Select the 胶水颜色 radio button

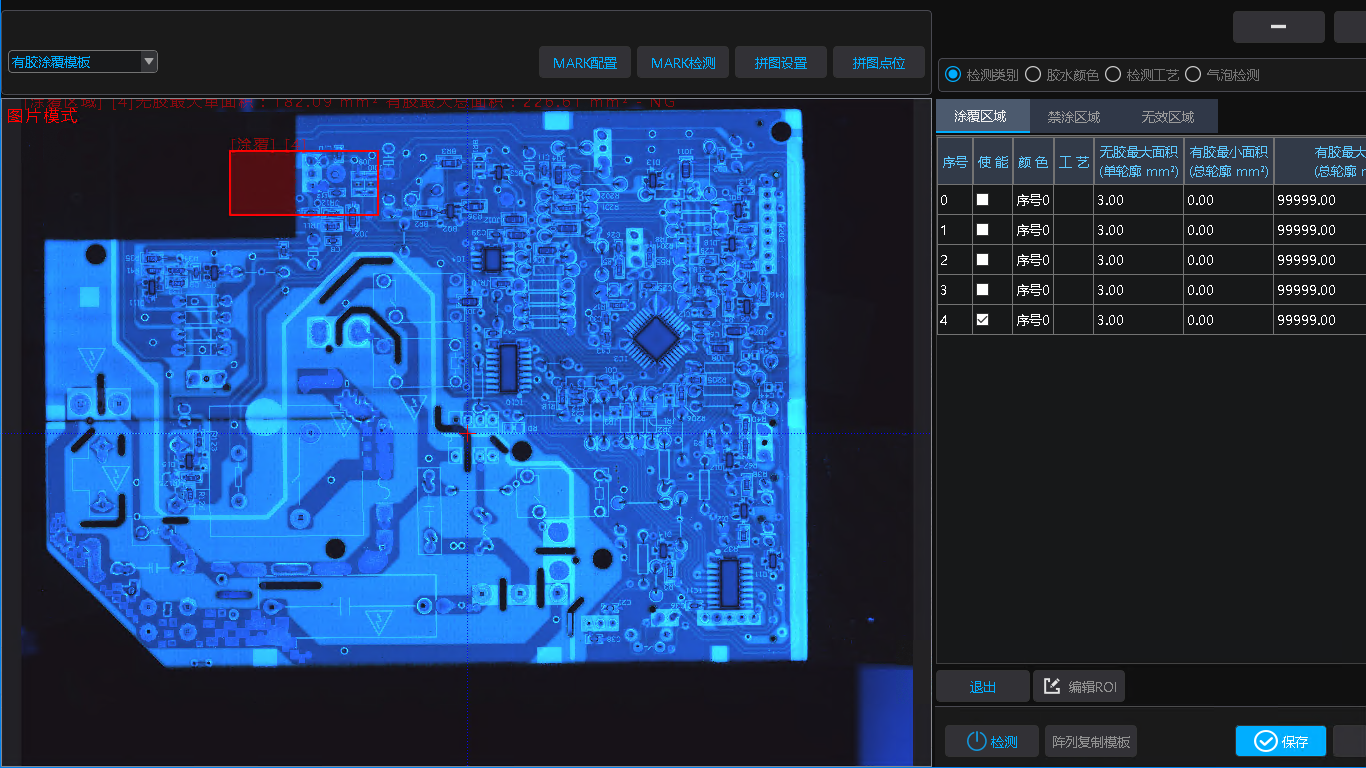point(1033,75)
